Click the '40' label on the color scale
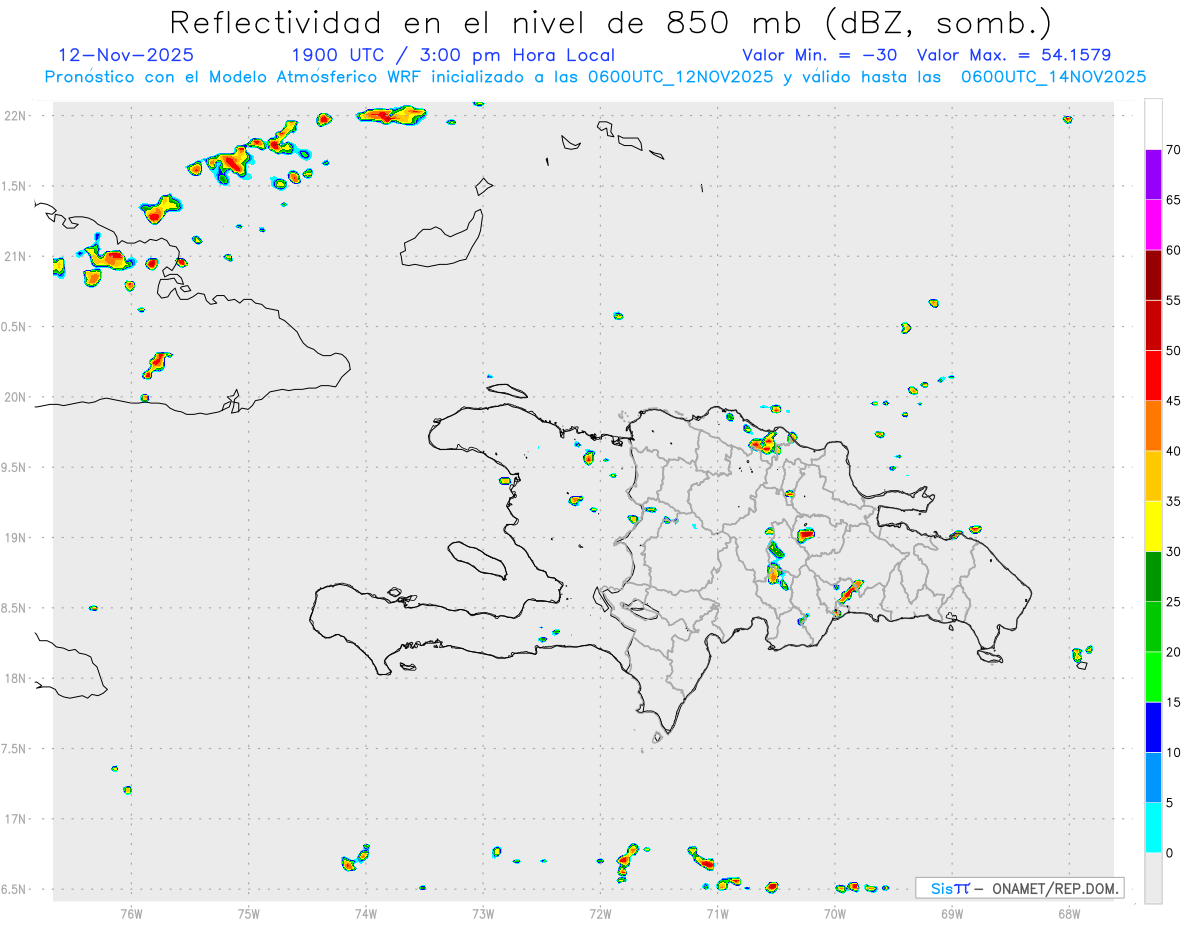 click(x=1173, y=451)
